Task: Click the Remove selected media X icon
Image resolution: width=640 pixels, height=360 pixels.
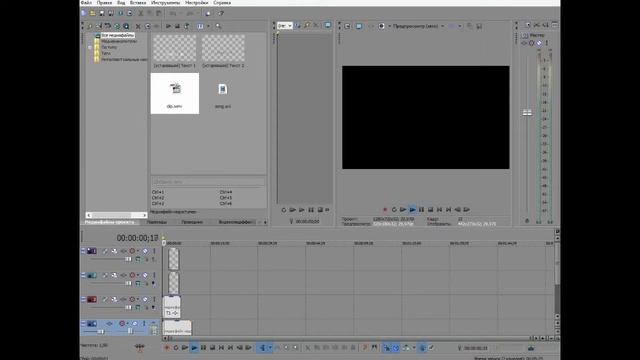Action: coord(138,26)
